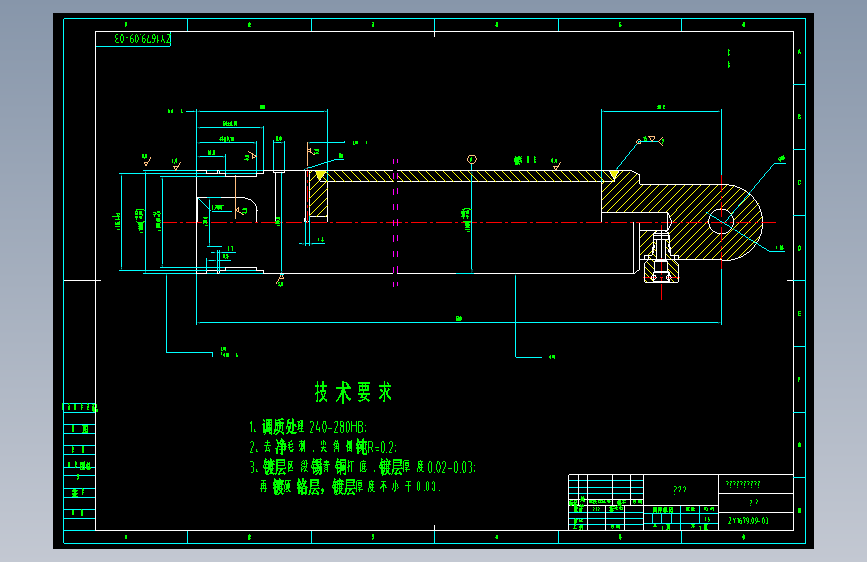
Task: Click the magenta dashed break line
Action: coord(395,222)
